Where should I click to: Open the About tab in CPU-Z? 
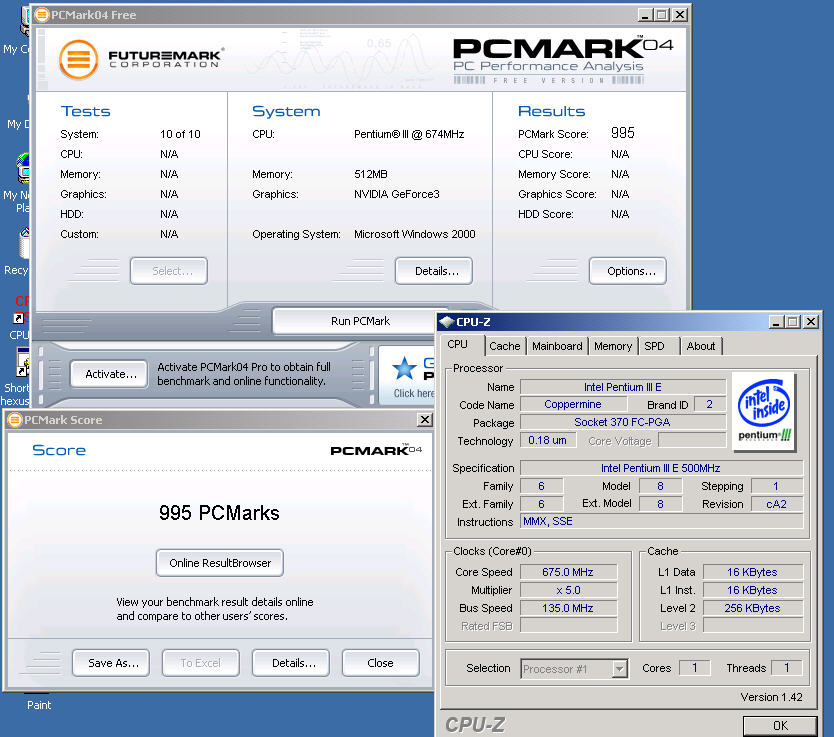click(701, 346)
